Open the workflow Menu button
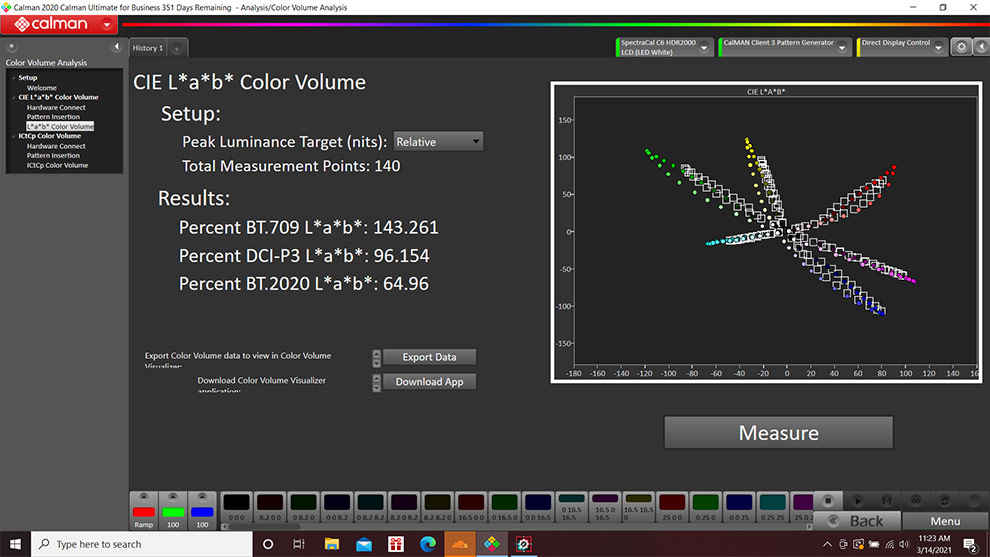This screenshot has height=557, width=990. pos(945,521)
